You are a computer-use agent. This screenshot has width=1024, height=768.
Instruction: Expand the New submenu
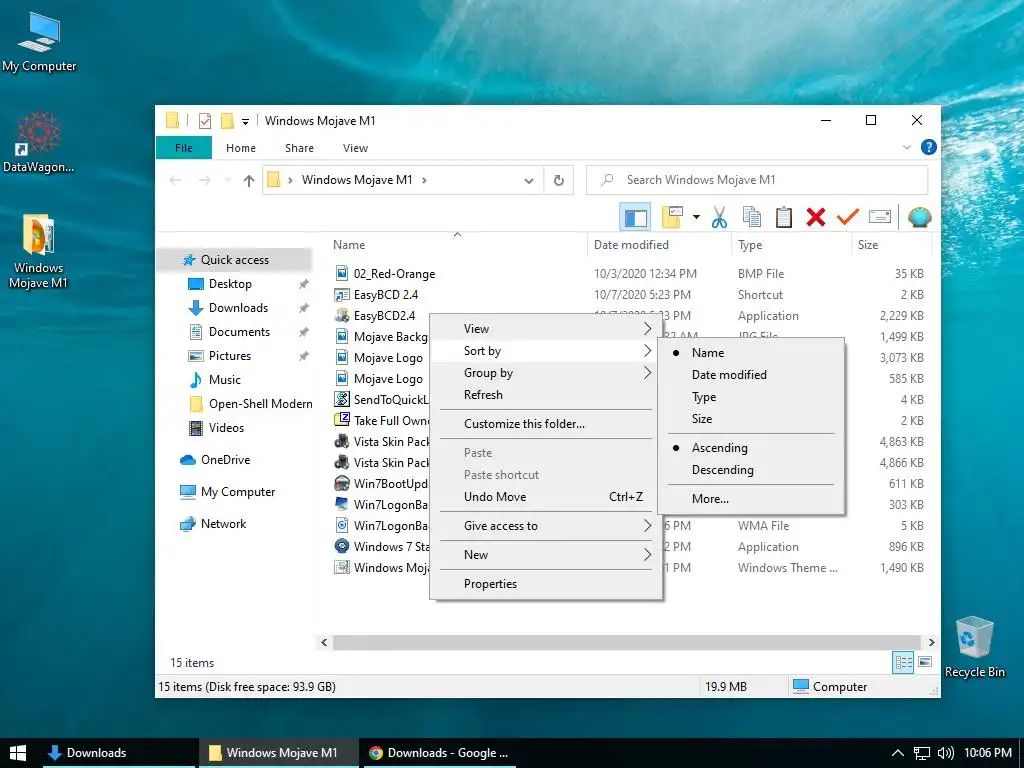[x=546, y=554]
